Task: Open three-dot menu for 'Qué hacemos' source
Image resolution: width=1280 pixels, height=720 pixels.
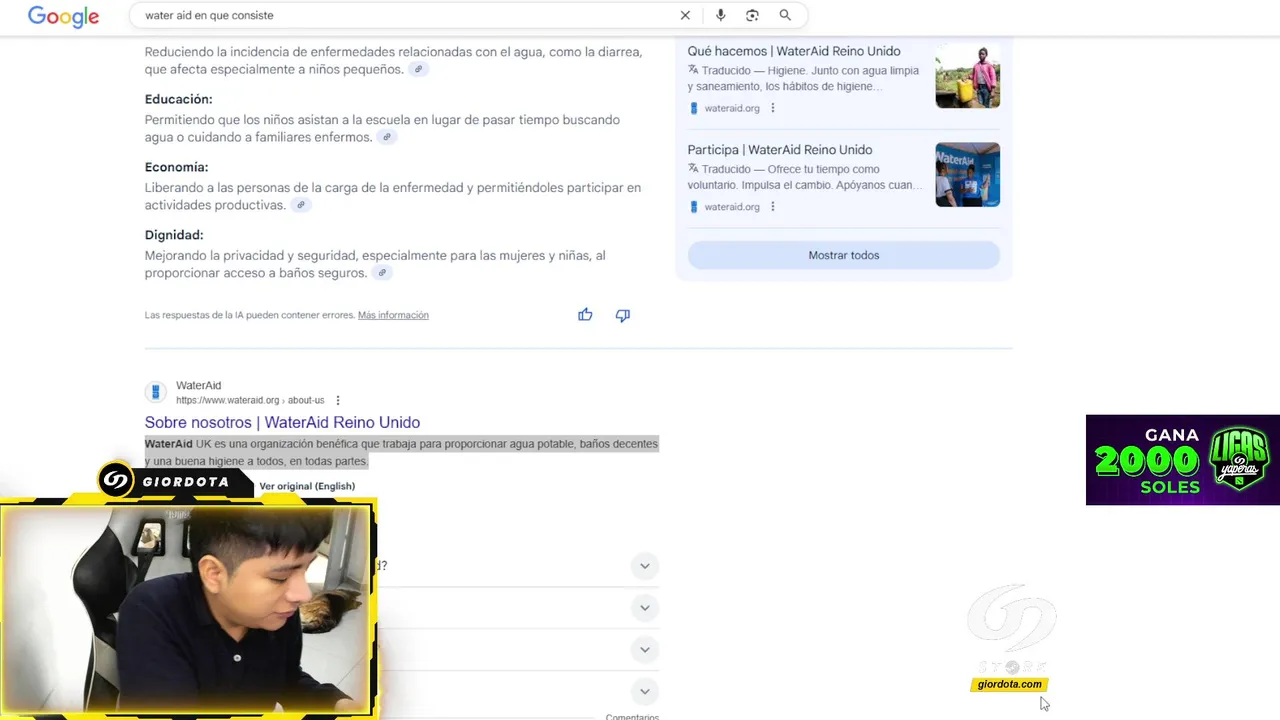Action: [x=772, y=108]
